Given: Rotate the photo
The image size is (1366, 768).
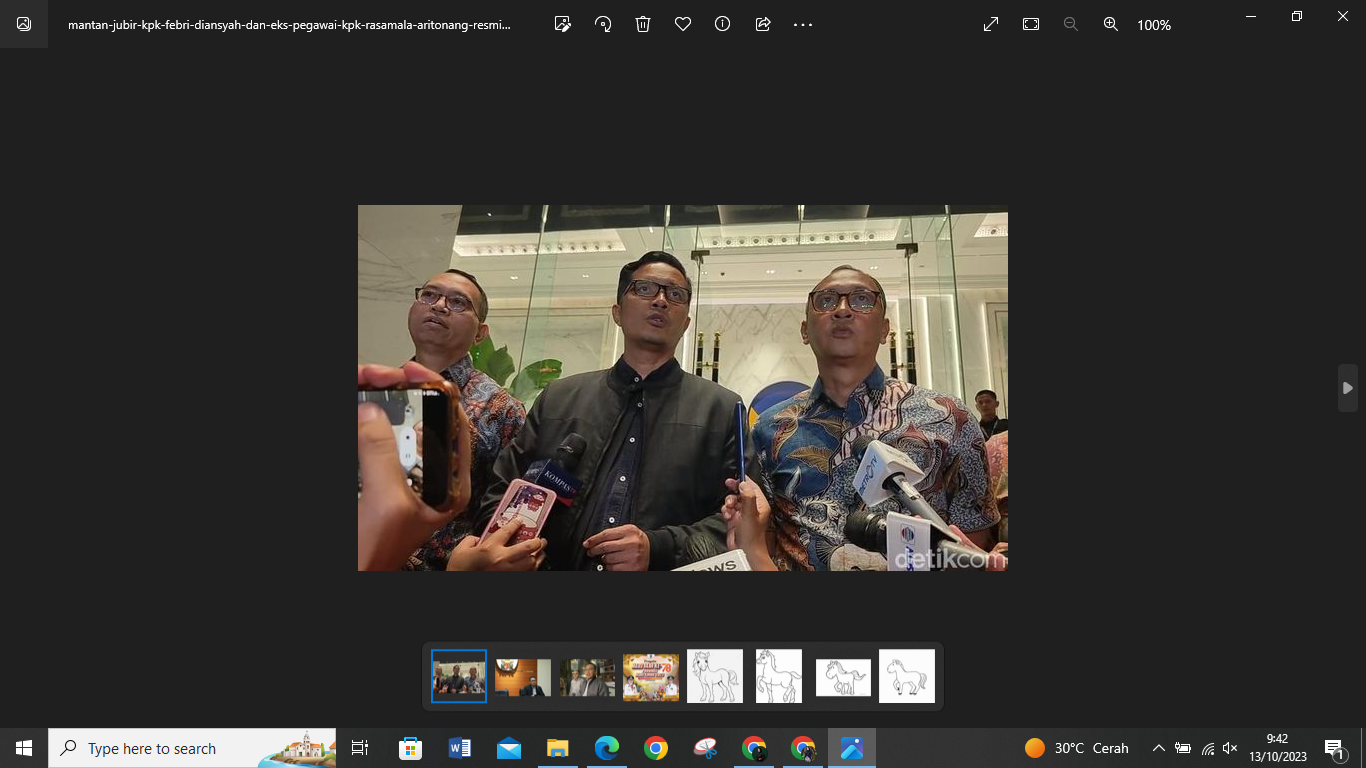Looking at the screenshot, I should coord(603,24).
